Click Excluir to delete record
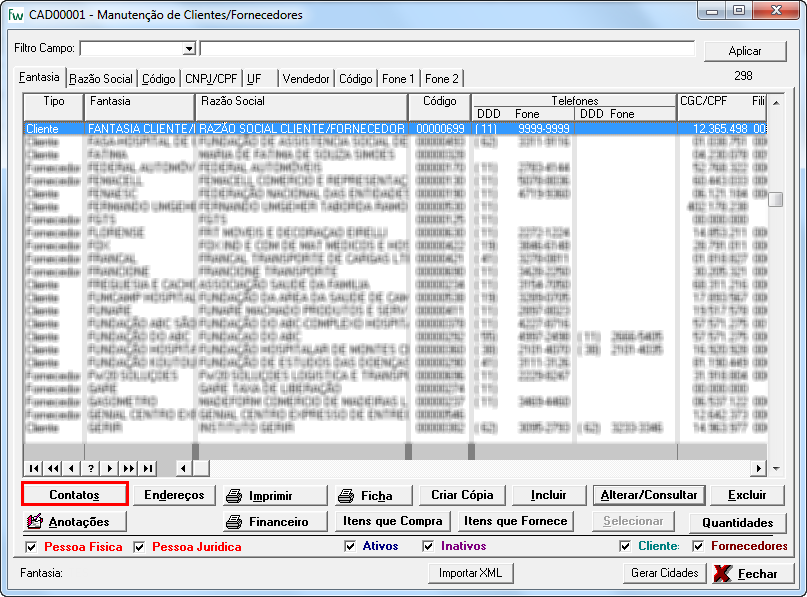 pyautogui.click(x=747, y=495)
